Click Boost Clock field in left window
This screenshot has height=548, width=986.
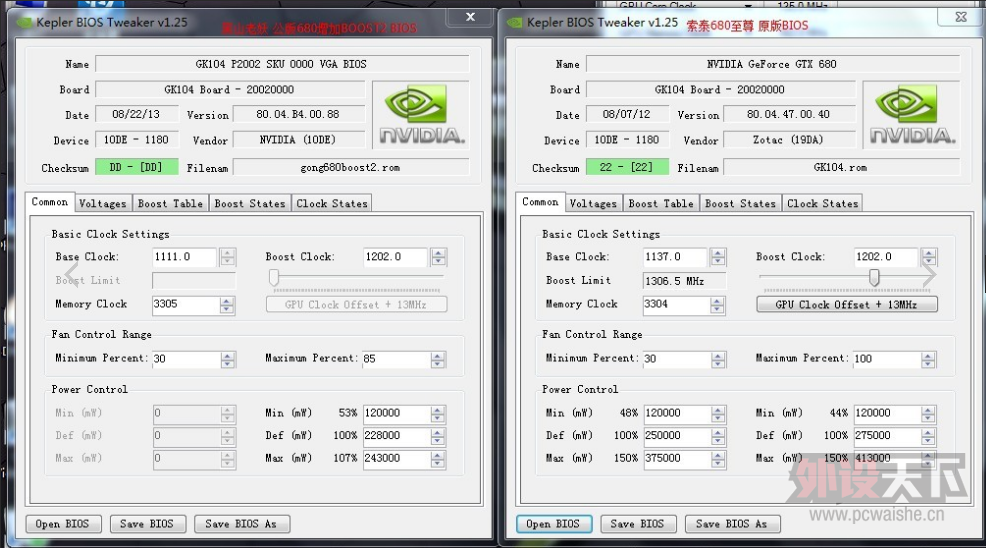click(x=396, y=257)
